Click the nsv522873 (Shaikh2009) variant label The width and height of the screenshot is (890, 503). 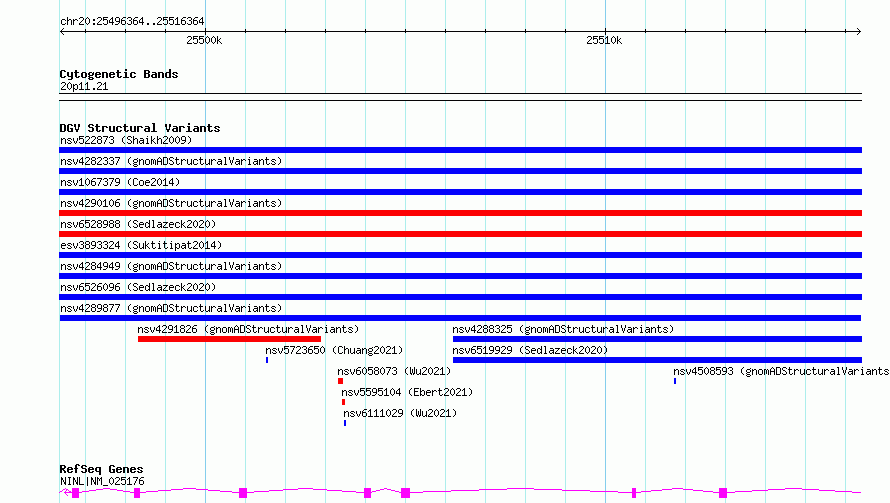pyautogui.click(x=126, y=140)
